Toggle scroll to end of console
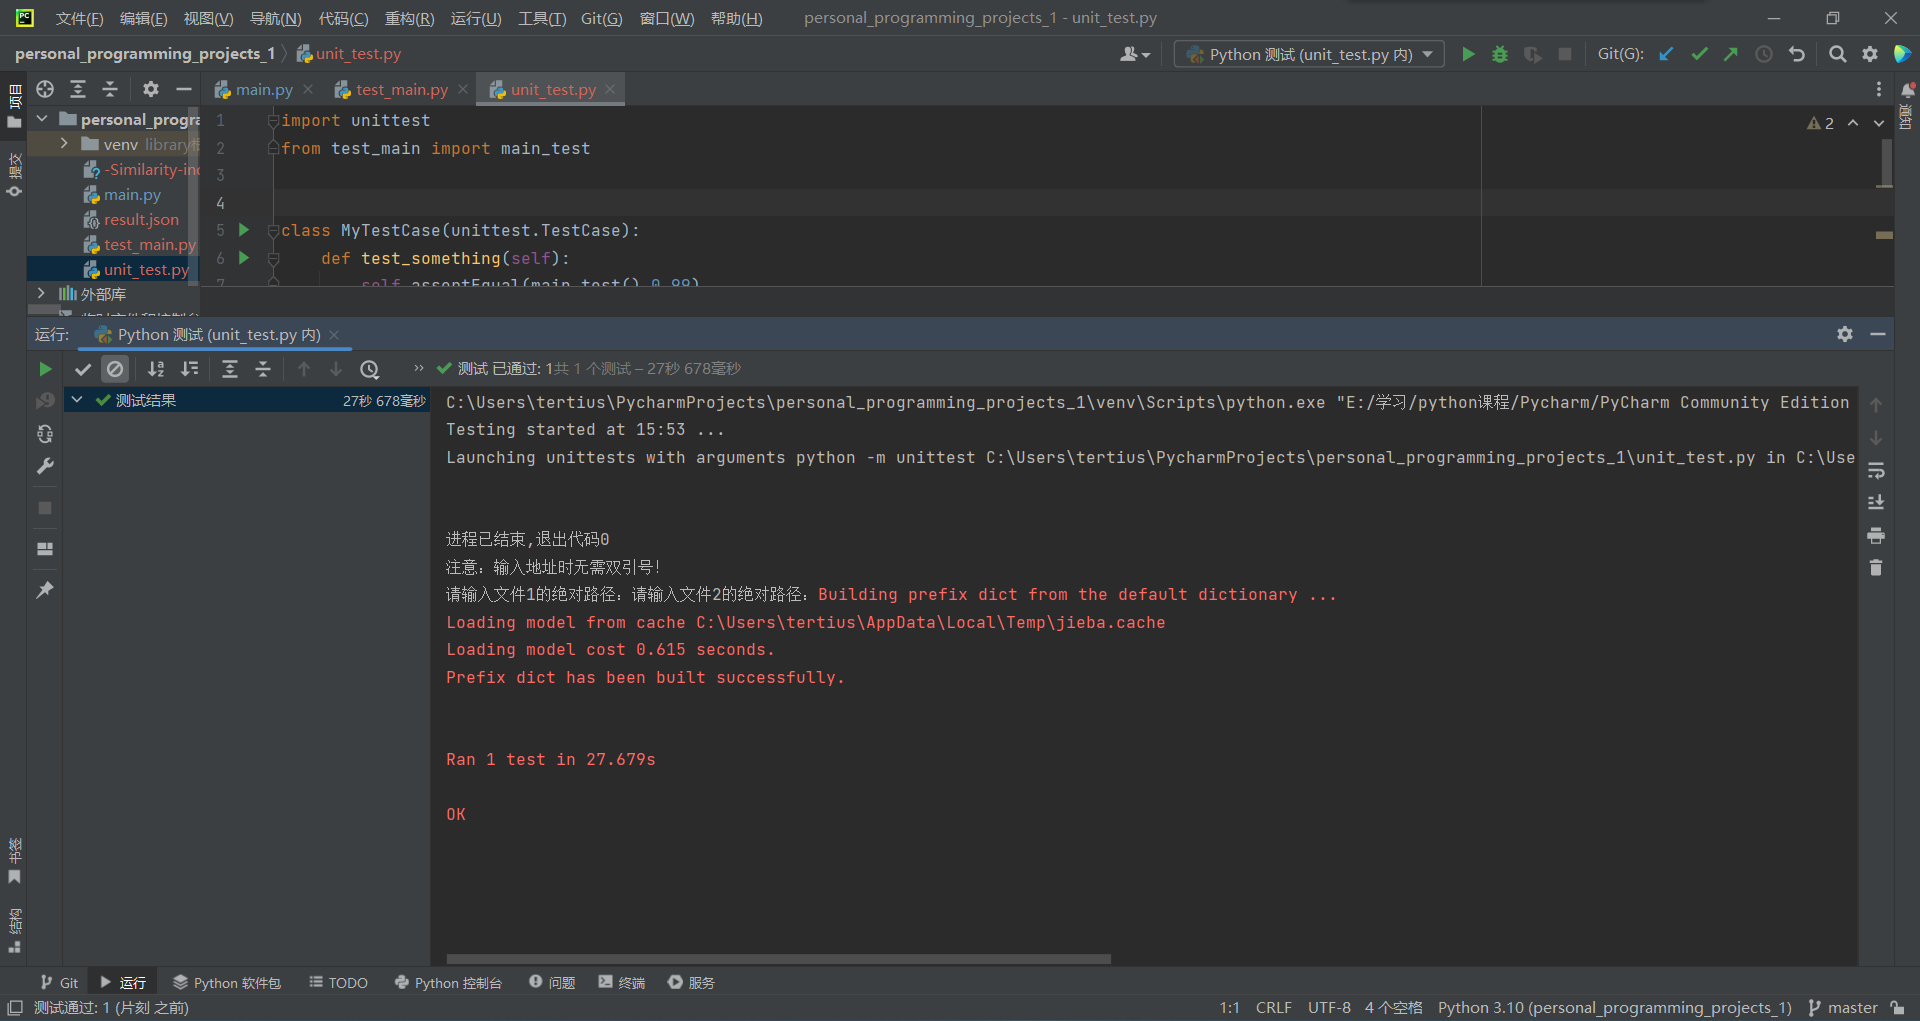Image resolution: width=1920 pixels, height=1021 pixels. pos(1876,502)
